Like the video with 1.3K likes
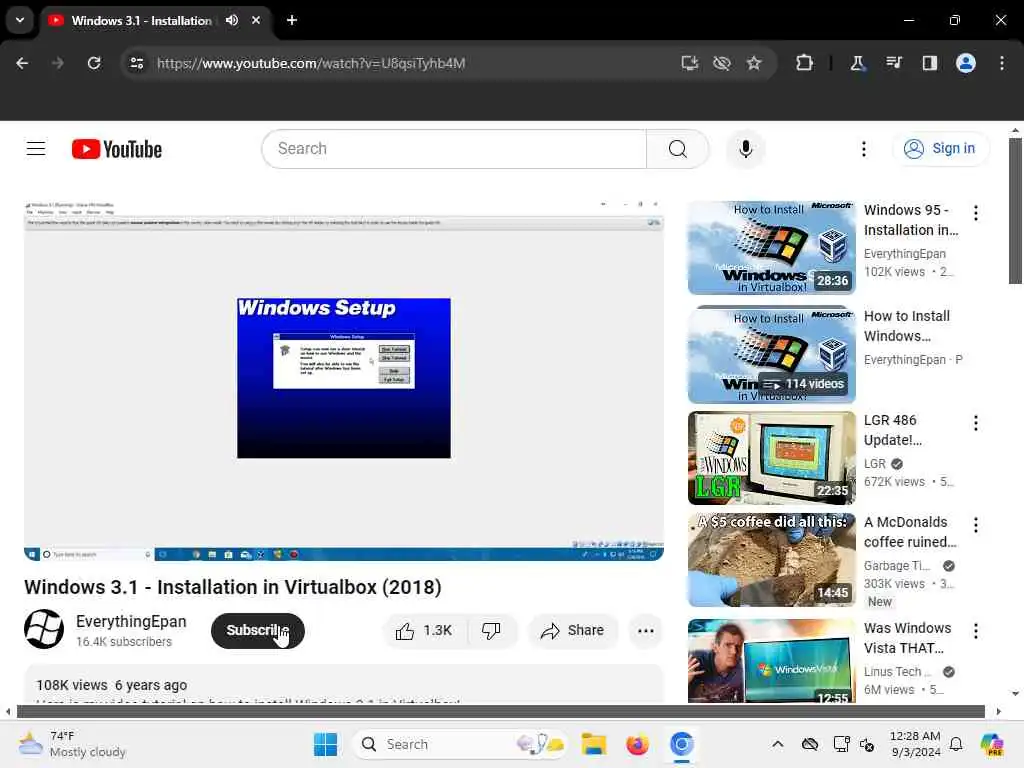Image resolution: width=1024 pixels, height=768 pixels. (x=424, y=631)
